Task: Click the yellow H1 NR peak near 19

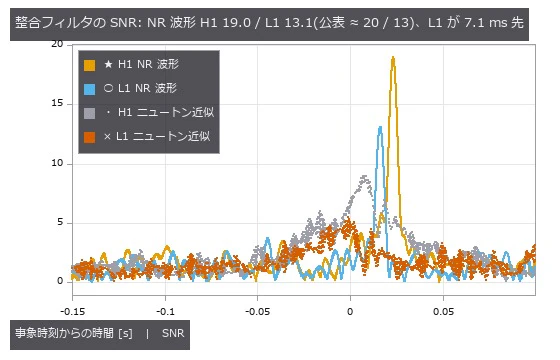Action: (393, 58)
